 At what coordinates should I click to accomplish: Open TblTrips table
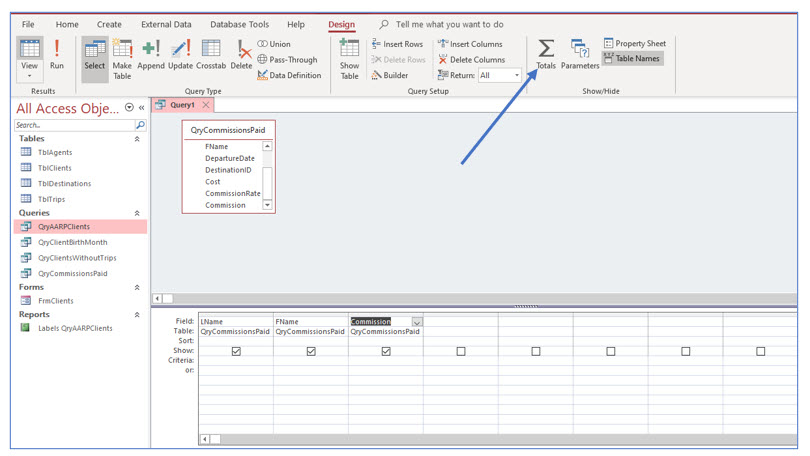coord(52,199)
